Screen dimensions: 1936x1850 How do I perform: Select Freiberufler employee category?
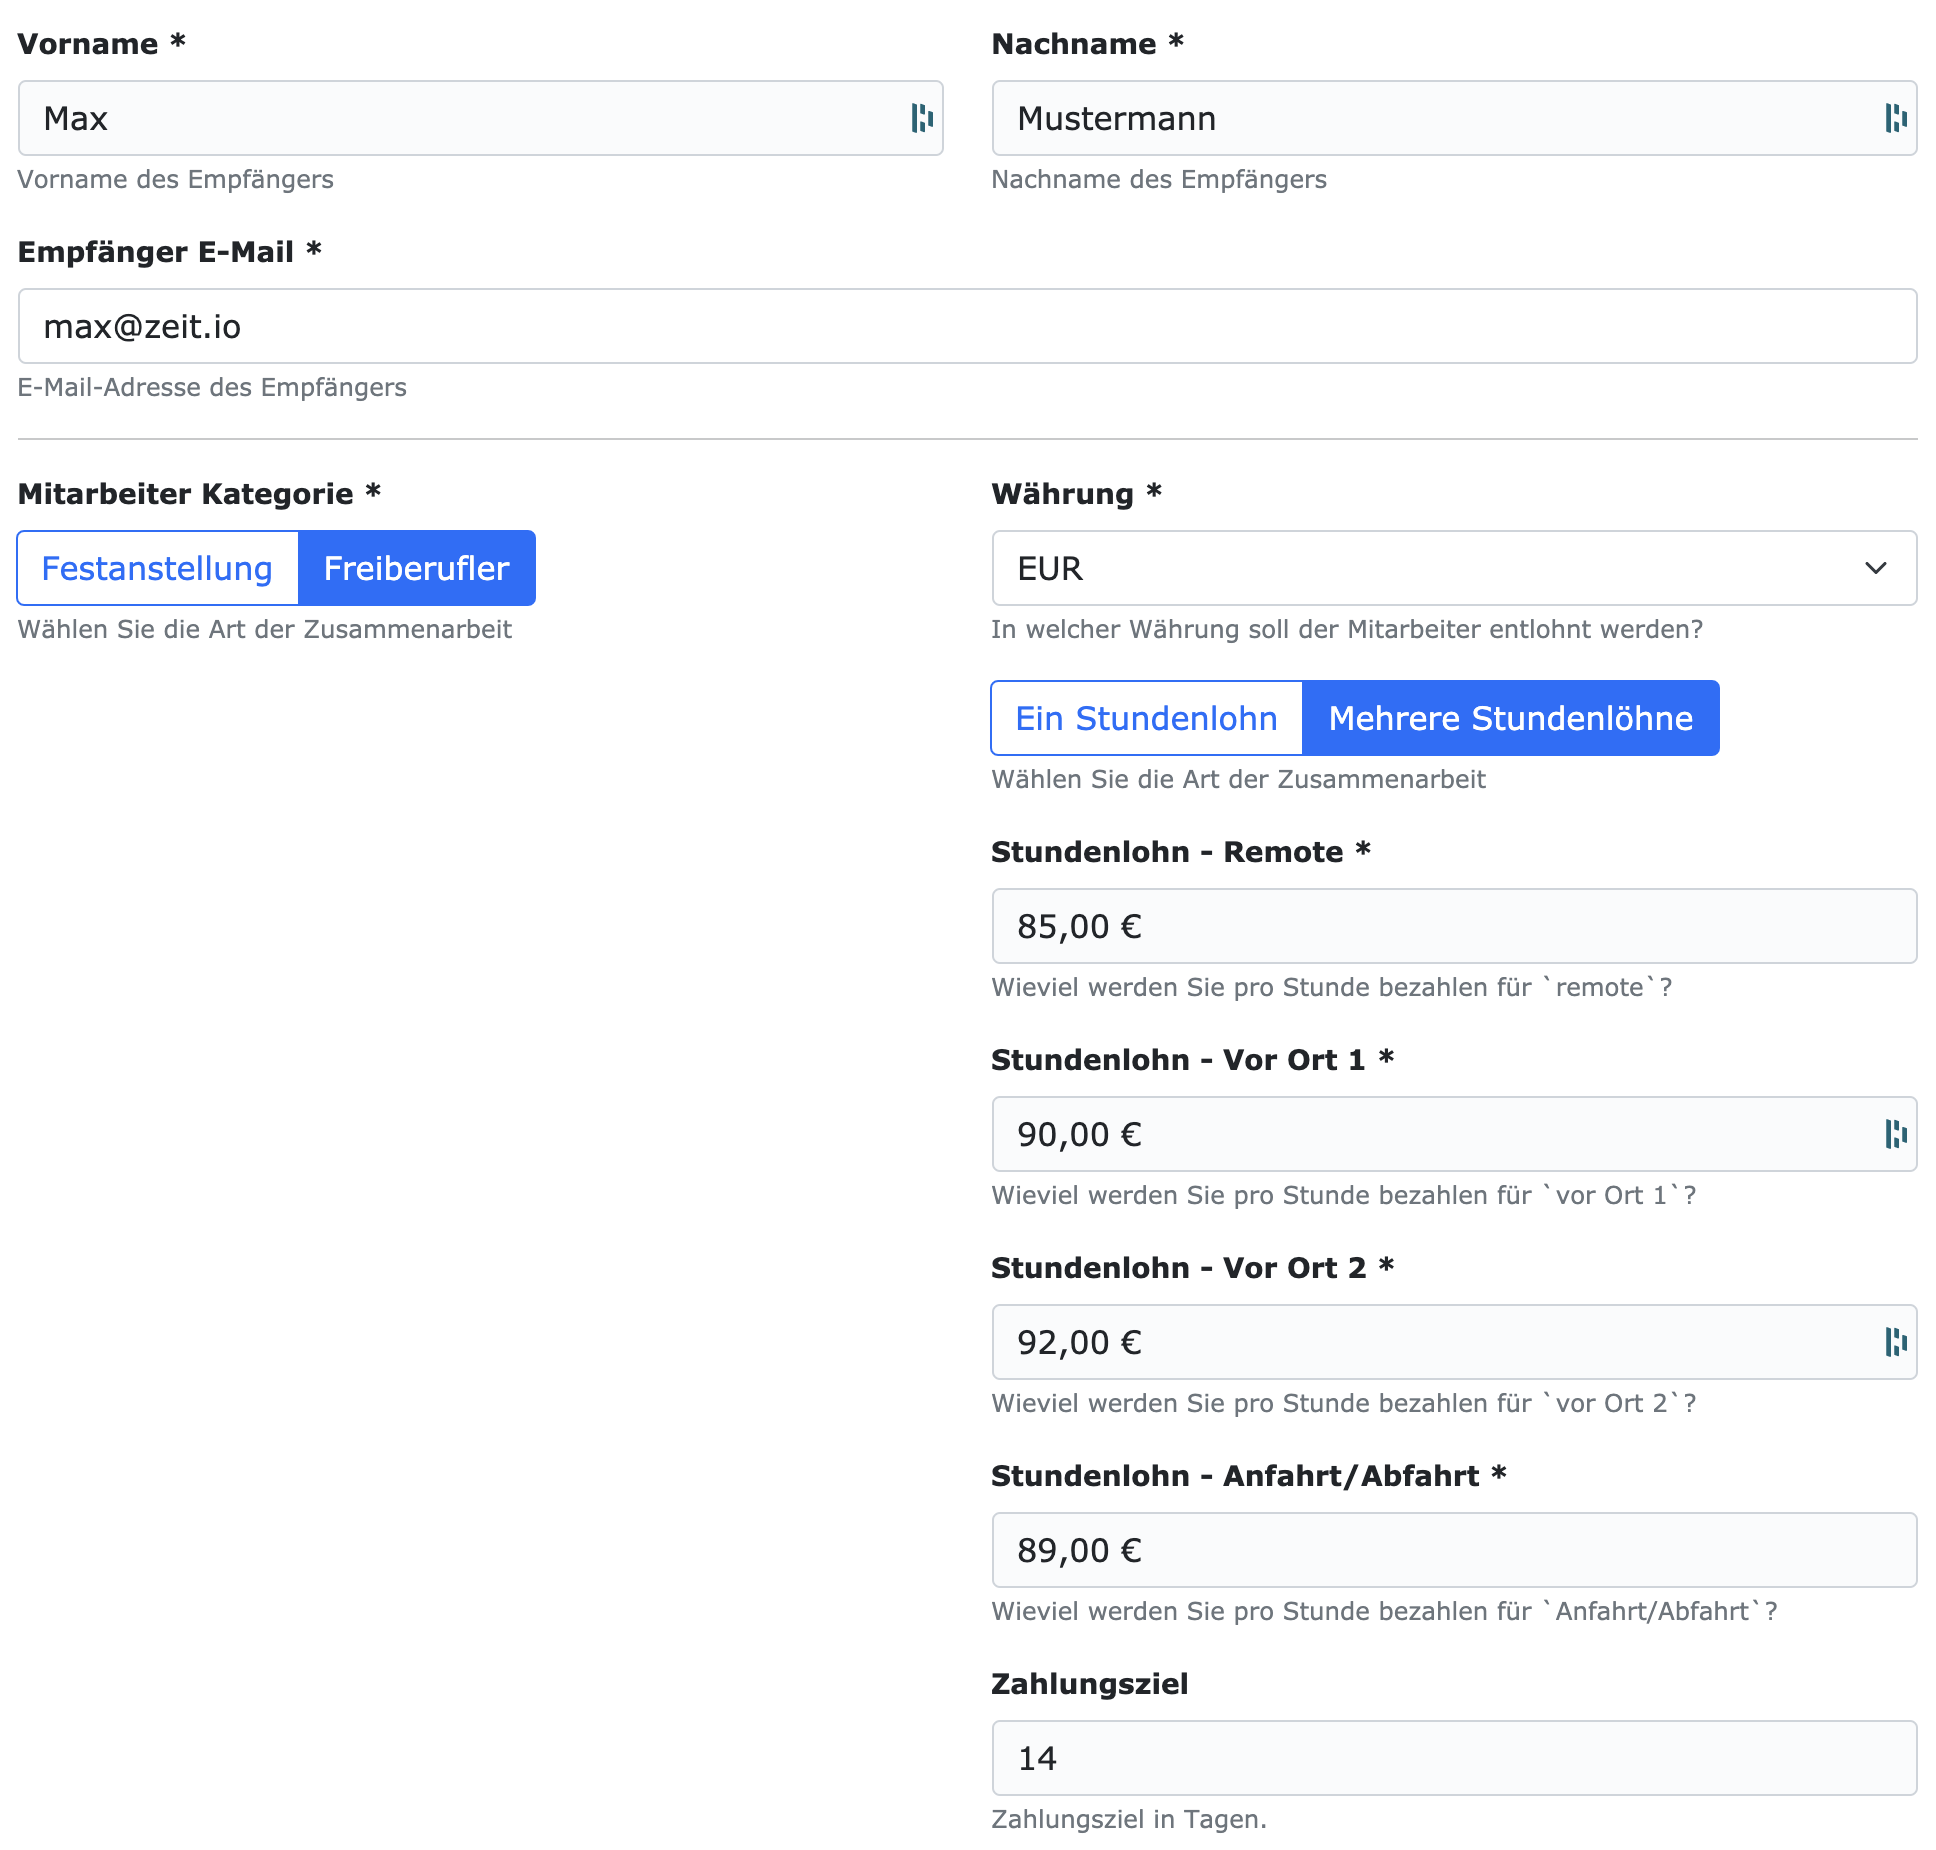point(416,568)
